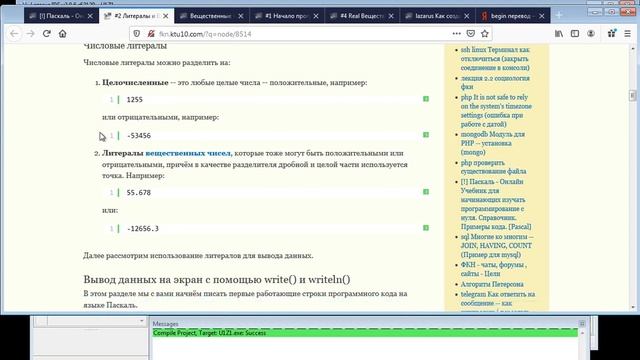The height and width of the screenshot is (360, 640).
Task: Select code text '-53456'
Action: [x=139, y=136]
